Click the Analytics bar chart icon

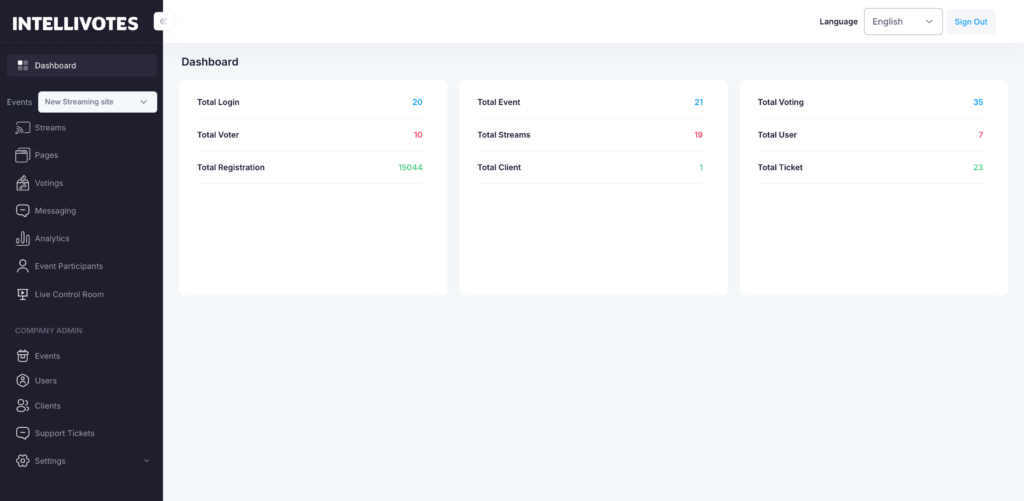pos(22,239)
